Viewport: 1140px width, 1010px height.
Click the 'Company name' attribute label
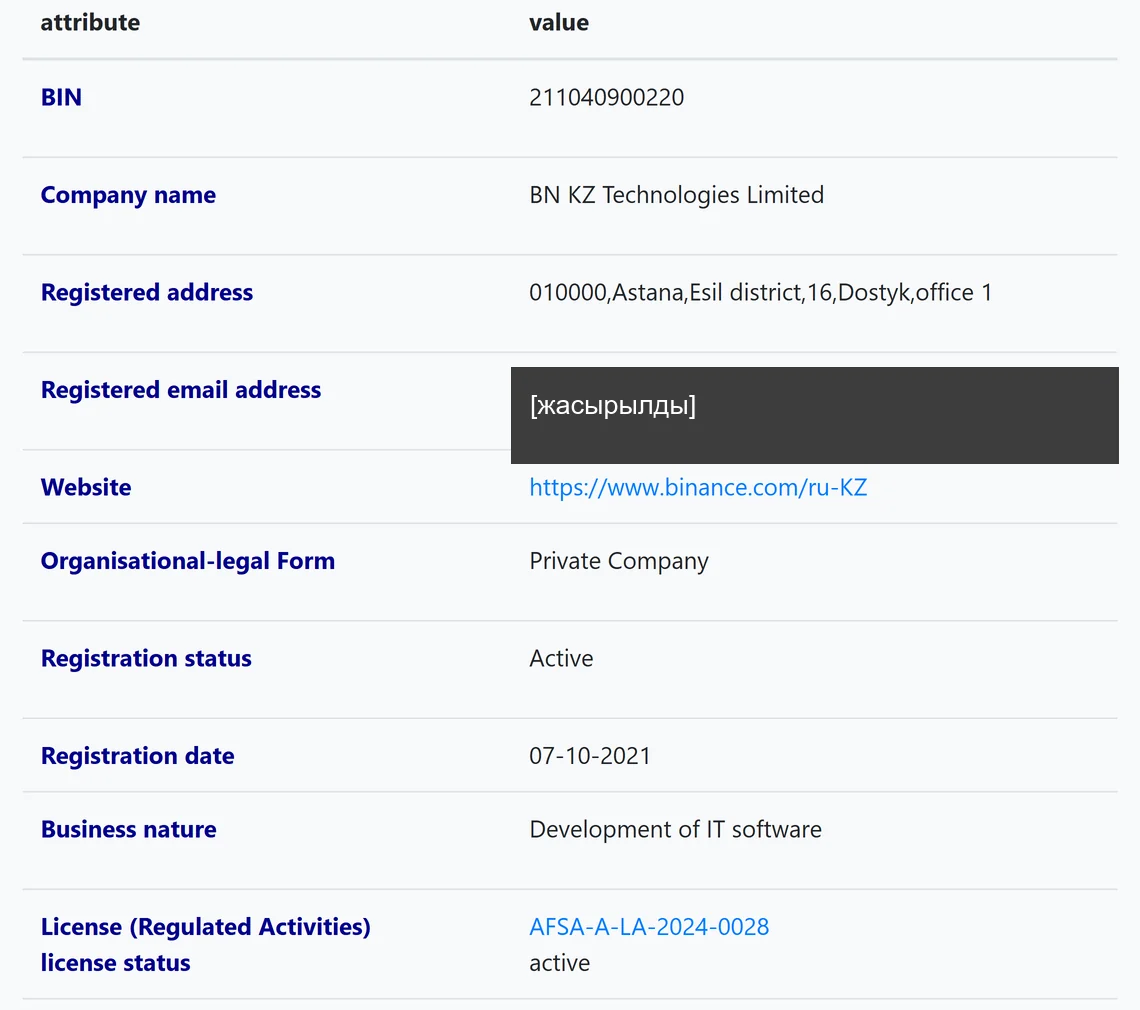coord(128,195)
